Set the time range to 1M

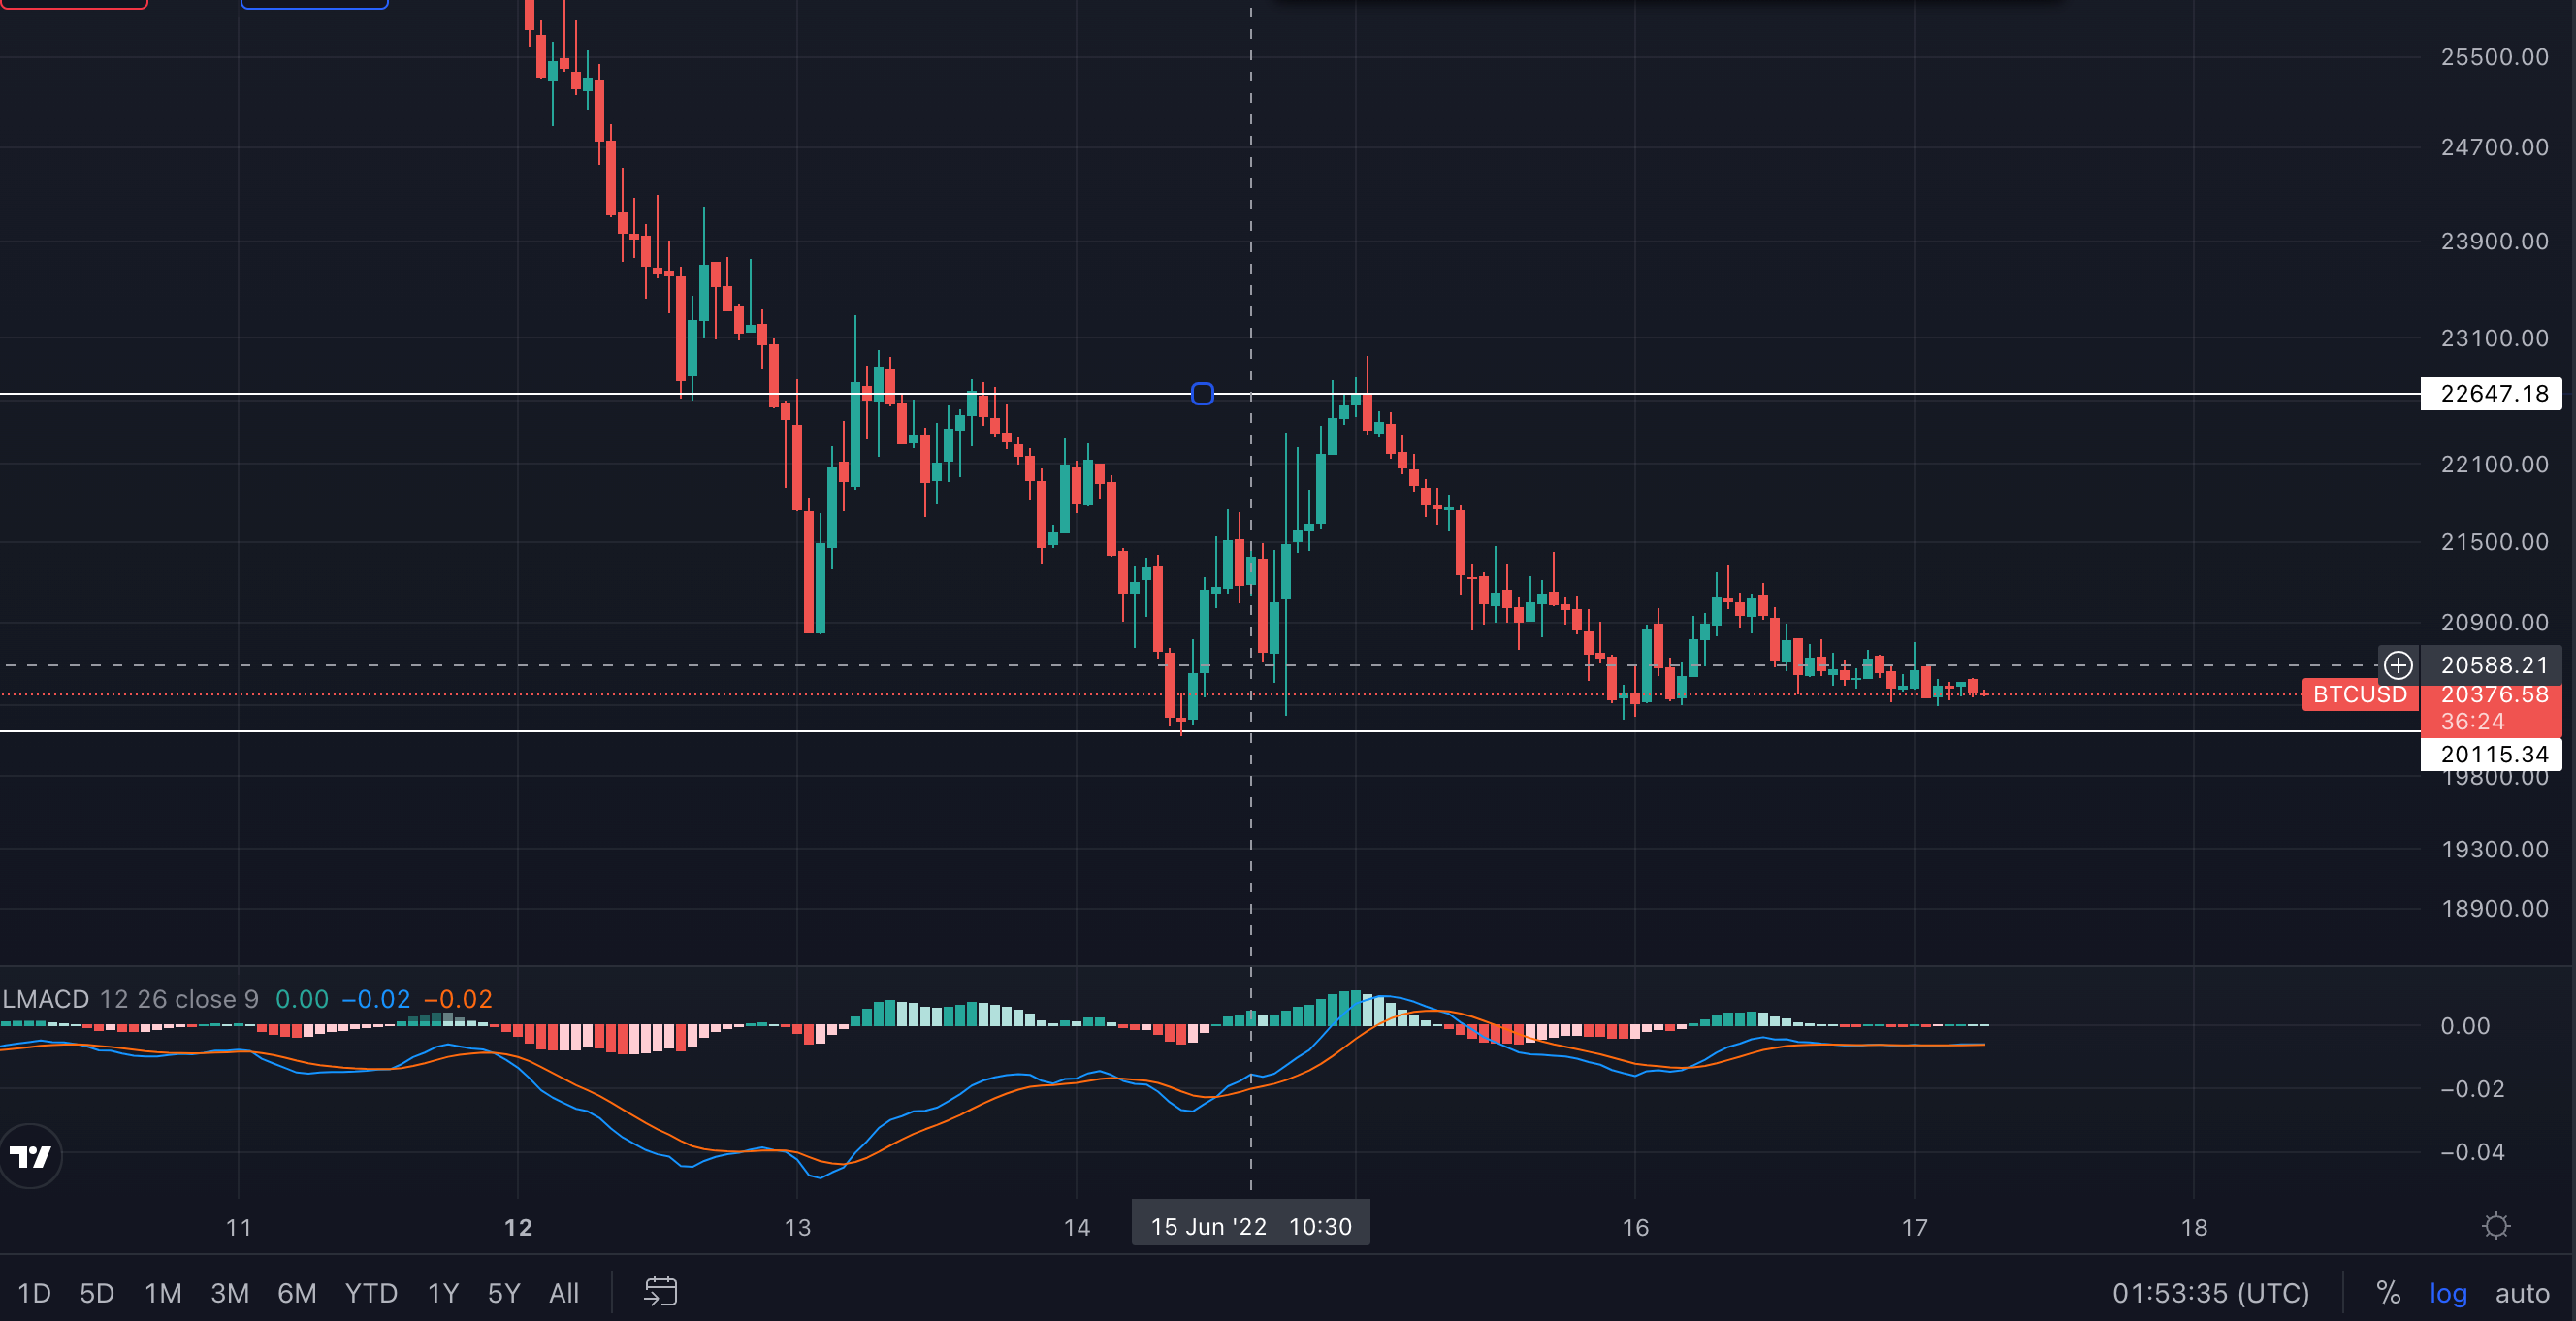click(163, 1293)
